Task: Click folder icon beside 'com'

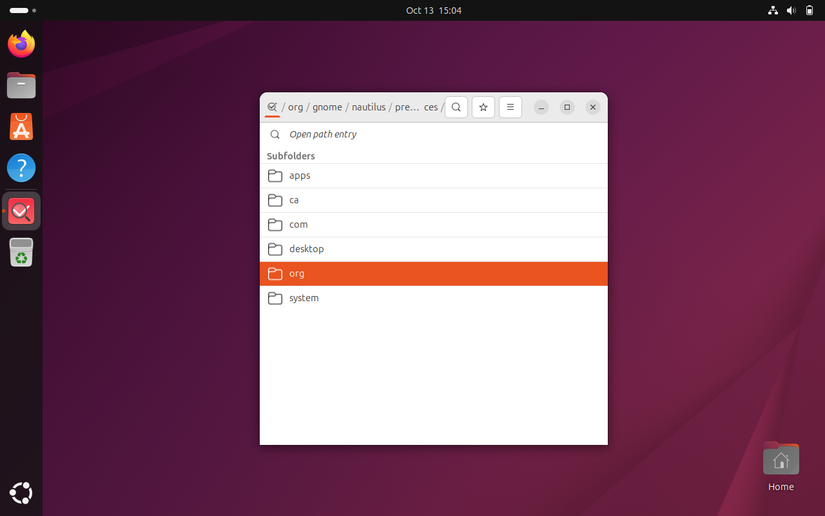Action: click(x=275, y=225)
